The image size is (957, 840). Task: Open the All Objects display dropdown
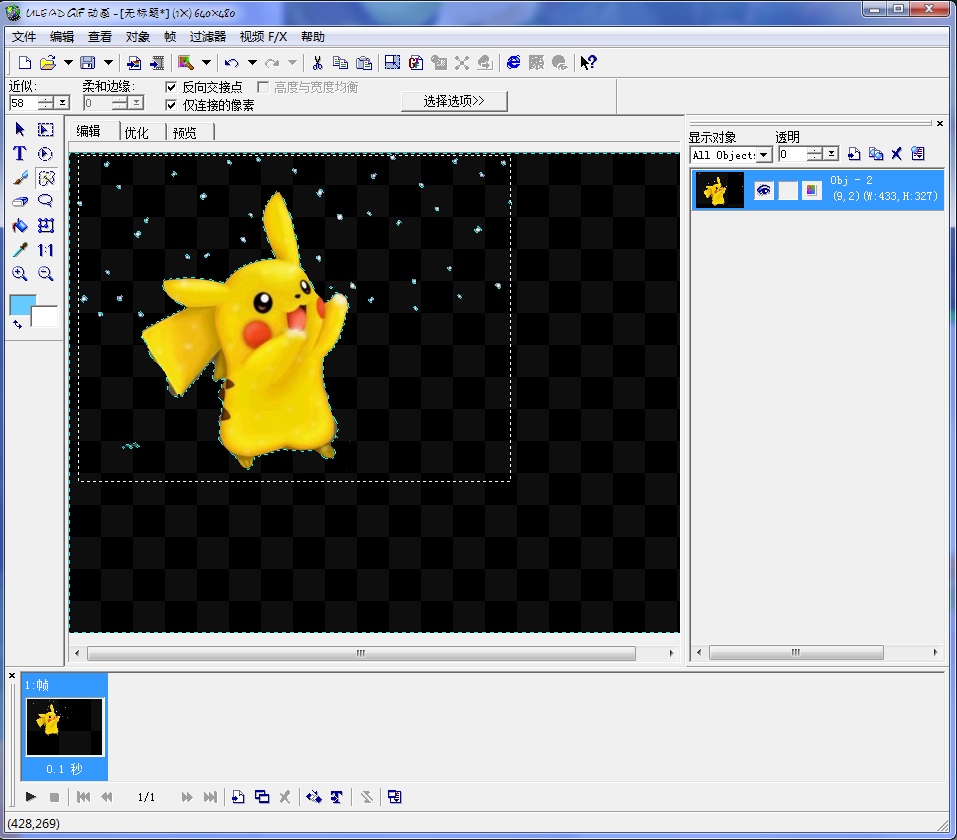[764, 155]
